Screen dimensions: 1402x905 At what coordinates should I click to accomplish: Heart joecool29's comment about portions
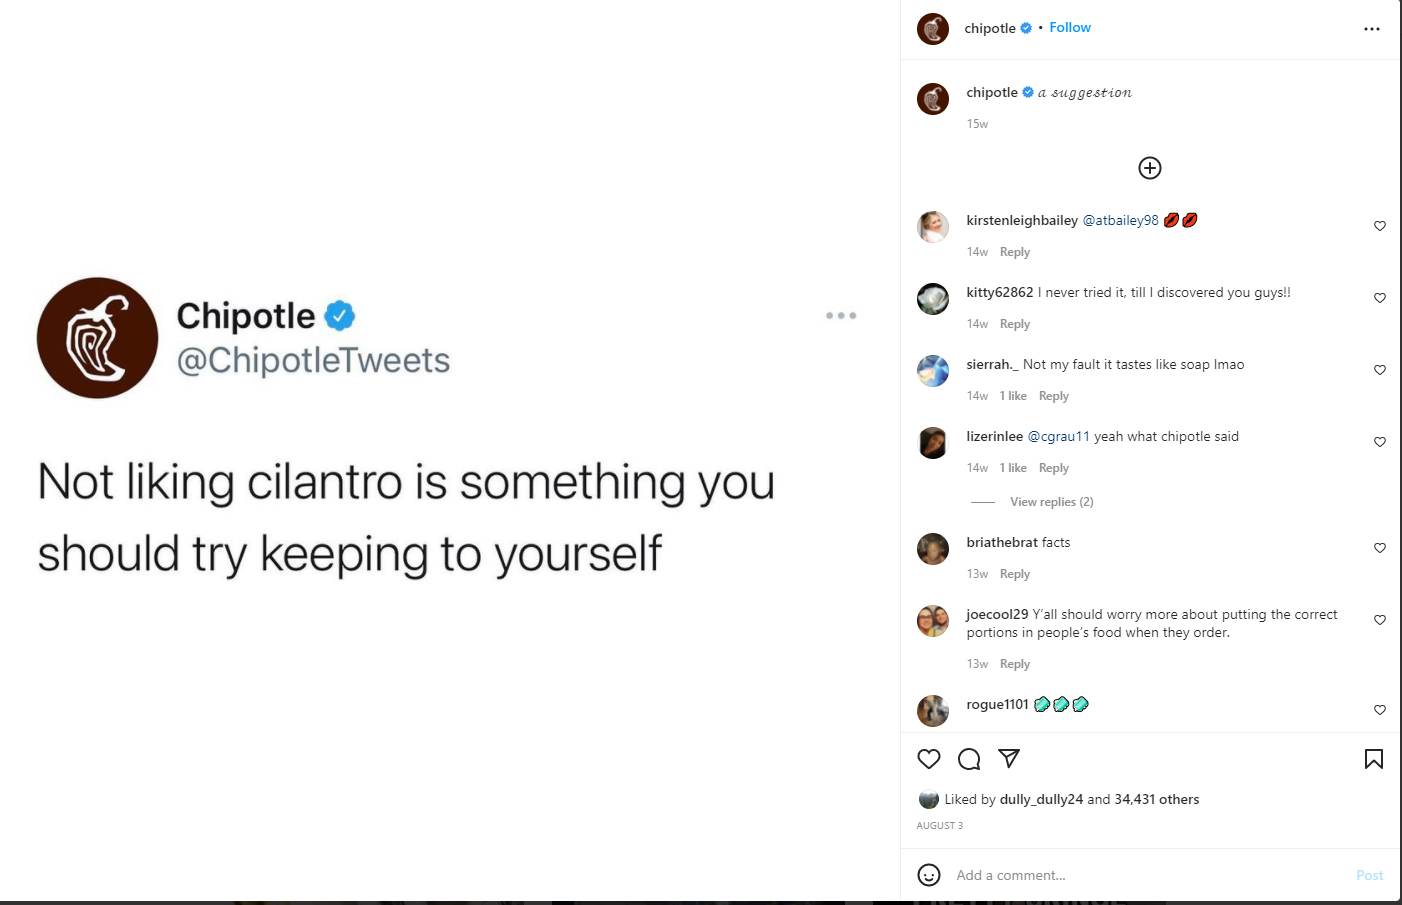1380,620
